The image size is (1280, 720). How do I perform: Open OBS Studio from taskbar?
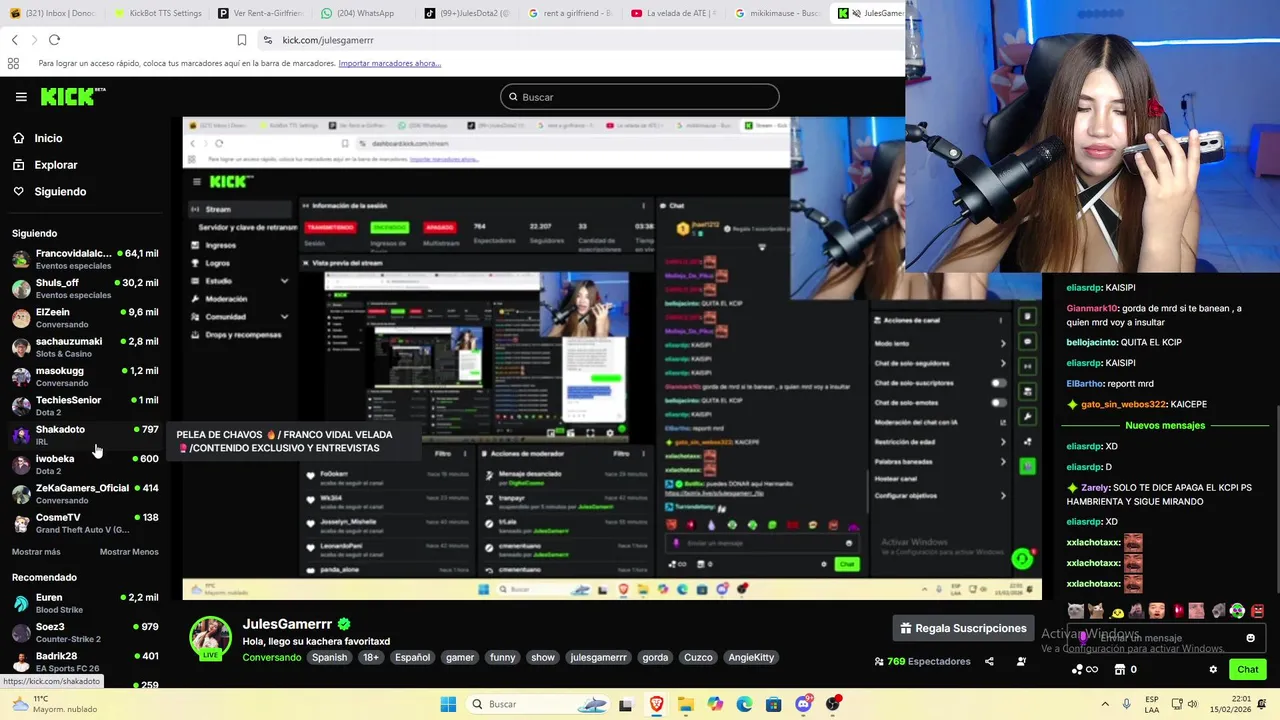[833, 704]
